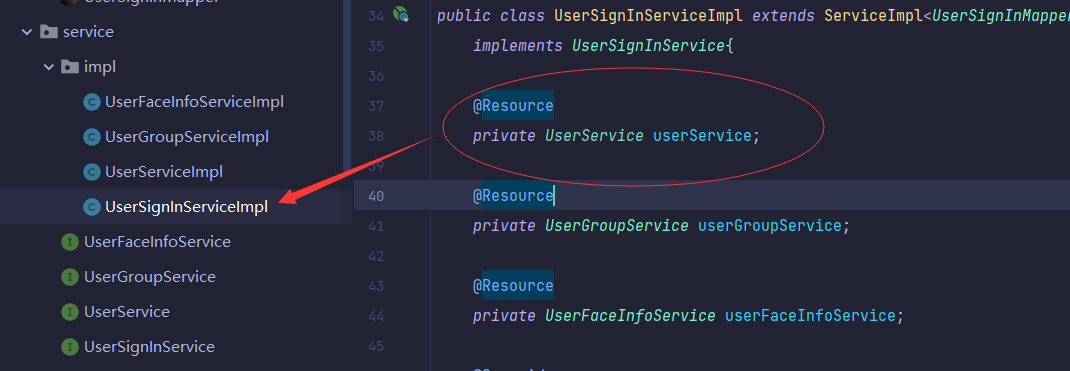The image size is (1070, 371).
Task: Click the class icon beside UserGroupServiceImpl
Action: pyautogui.click(x=91, y=137)
